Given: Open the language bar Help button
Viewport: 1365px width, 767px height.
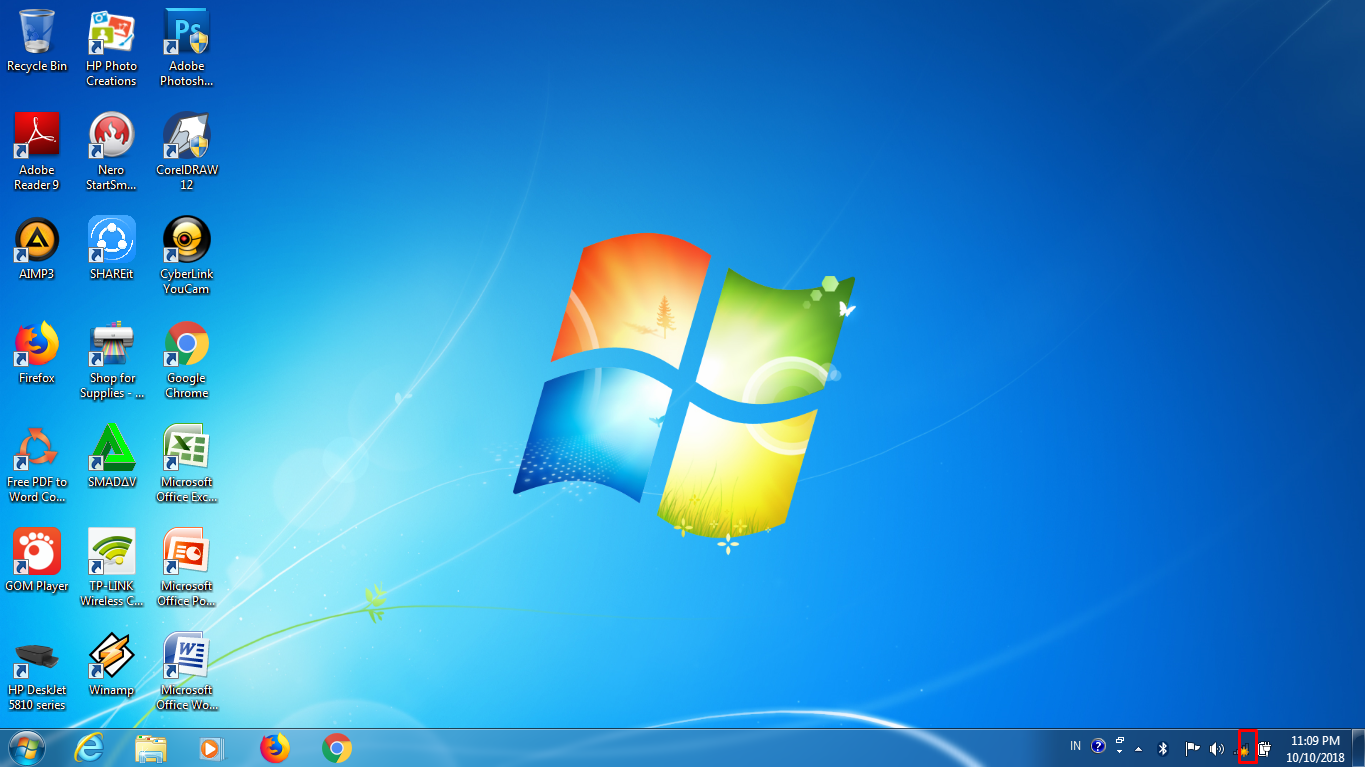Looking at the screenshot, I should click(1098, 746).
